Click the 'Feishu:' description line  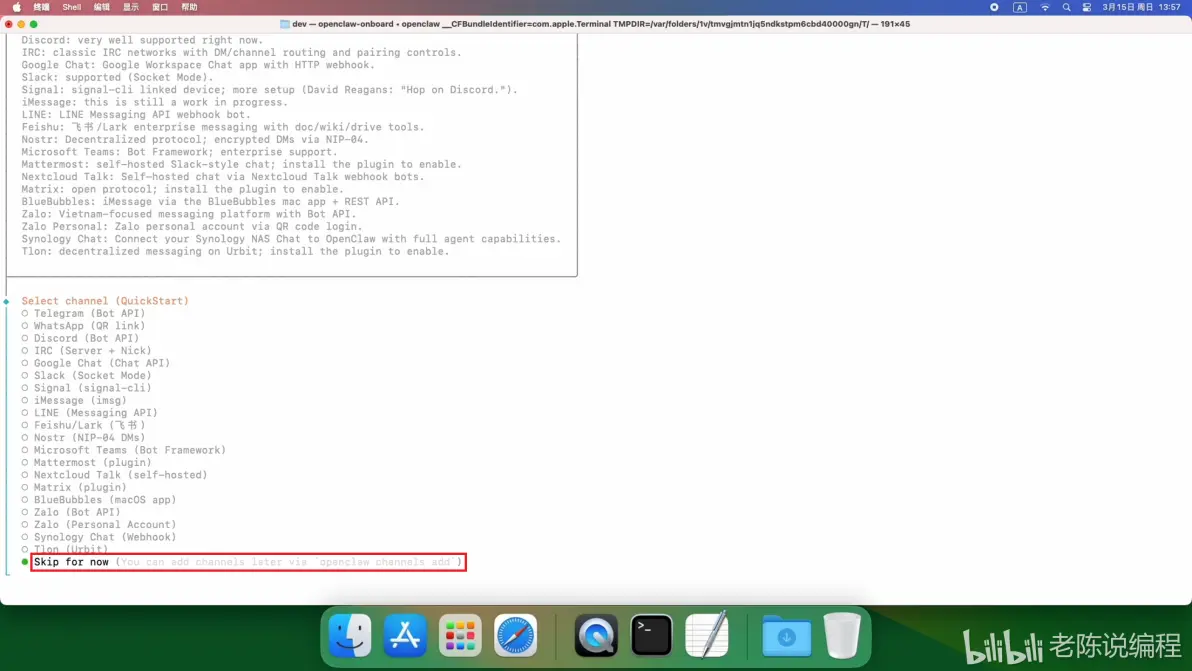point(223,127)
